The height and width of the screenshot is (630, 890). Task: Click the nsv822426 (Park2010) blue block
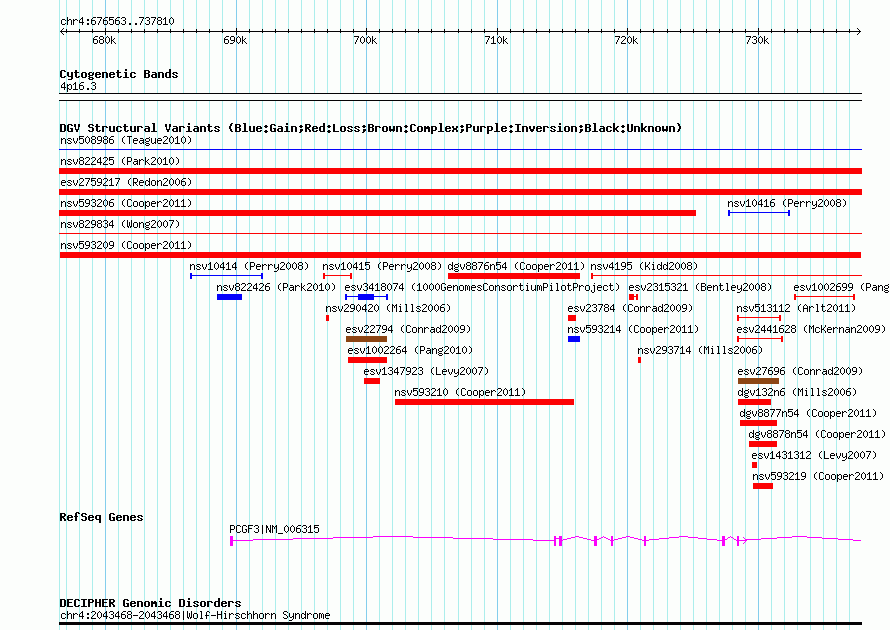click(x=229, y=297)
